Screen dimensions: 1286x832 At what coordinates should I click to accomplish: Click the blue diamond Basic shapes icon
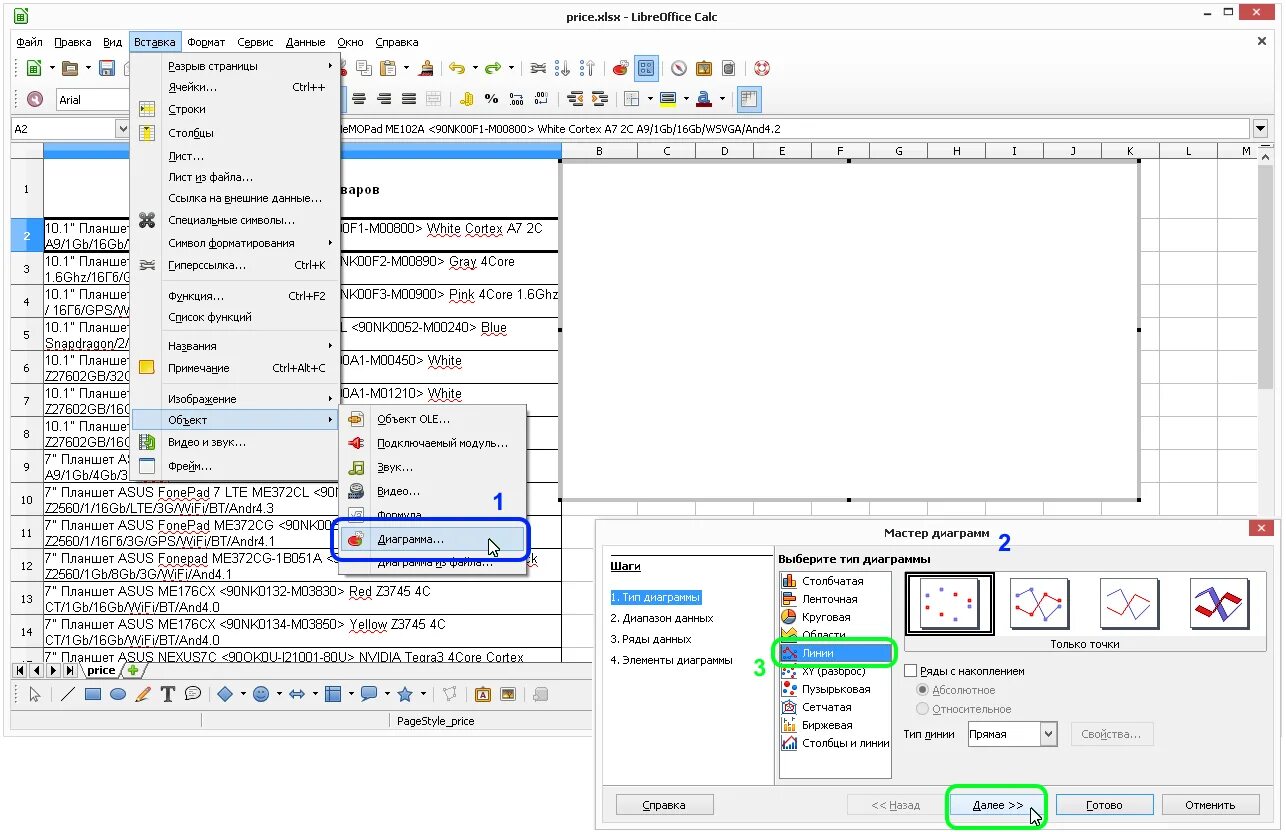[x=225, y=694]
